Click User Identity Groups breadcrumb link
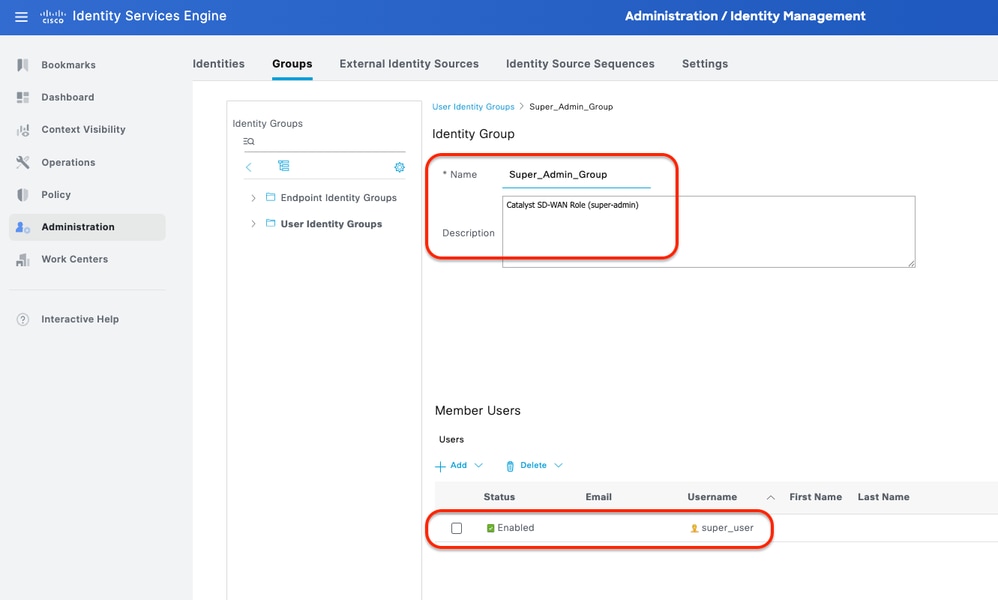 tap(473, 107)
